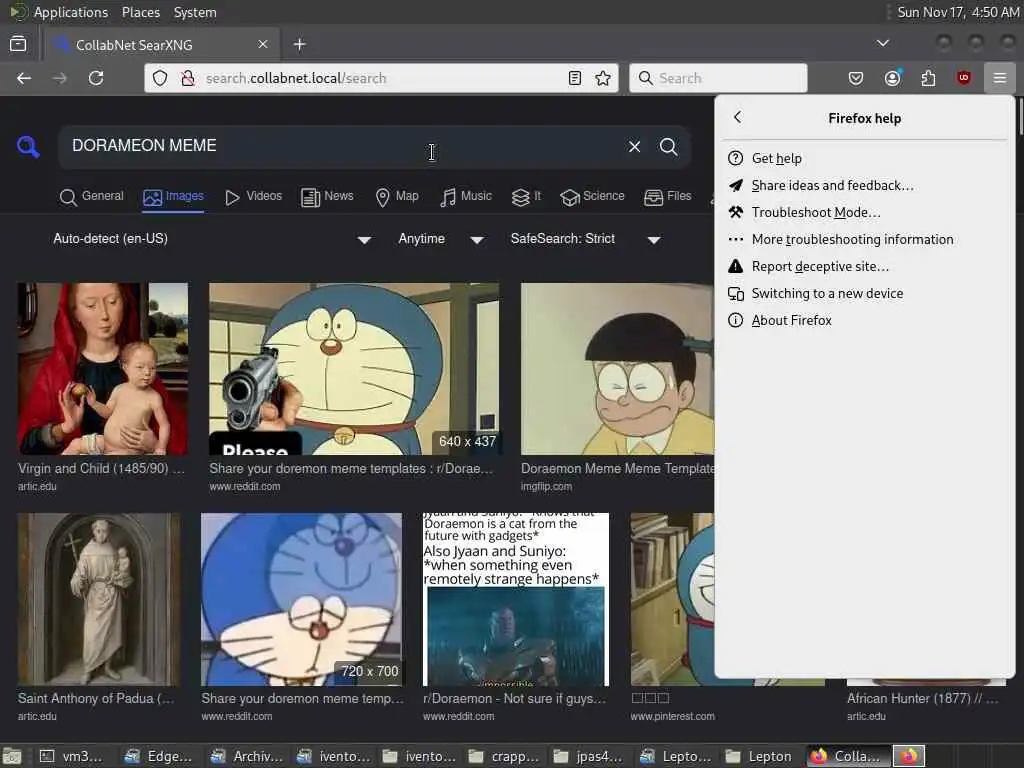Switch to Lepton folder taskbar item
1024x768 pixels.
pyautogui.click(x=761, y=756)
